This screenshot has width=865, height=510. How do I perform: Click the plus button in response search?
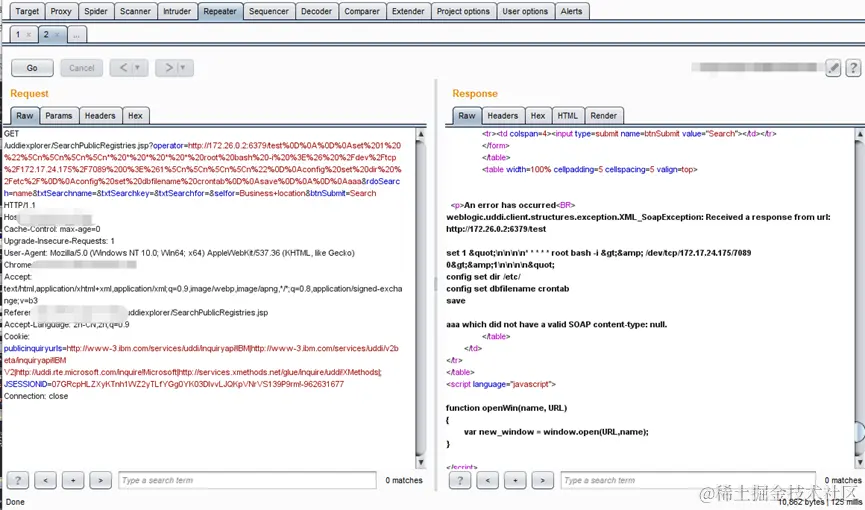tap(514, 481)
